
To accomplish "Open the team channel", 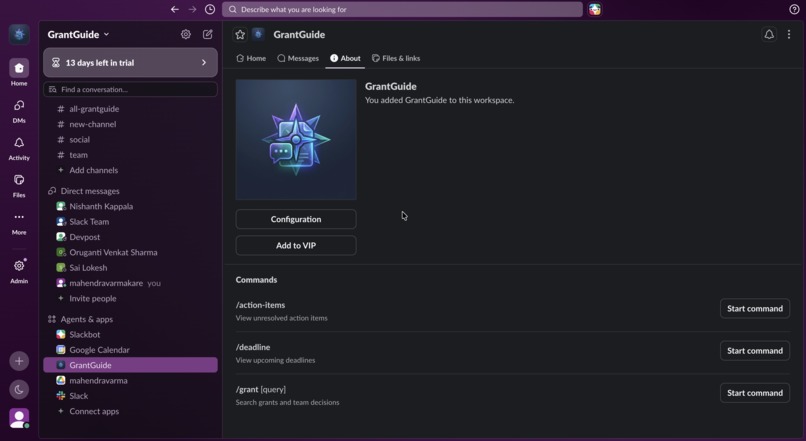I will (x=131, y=155).
